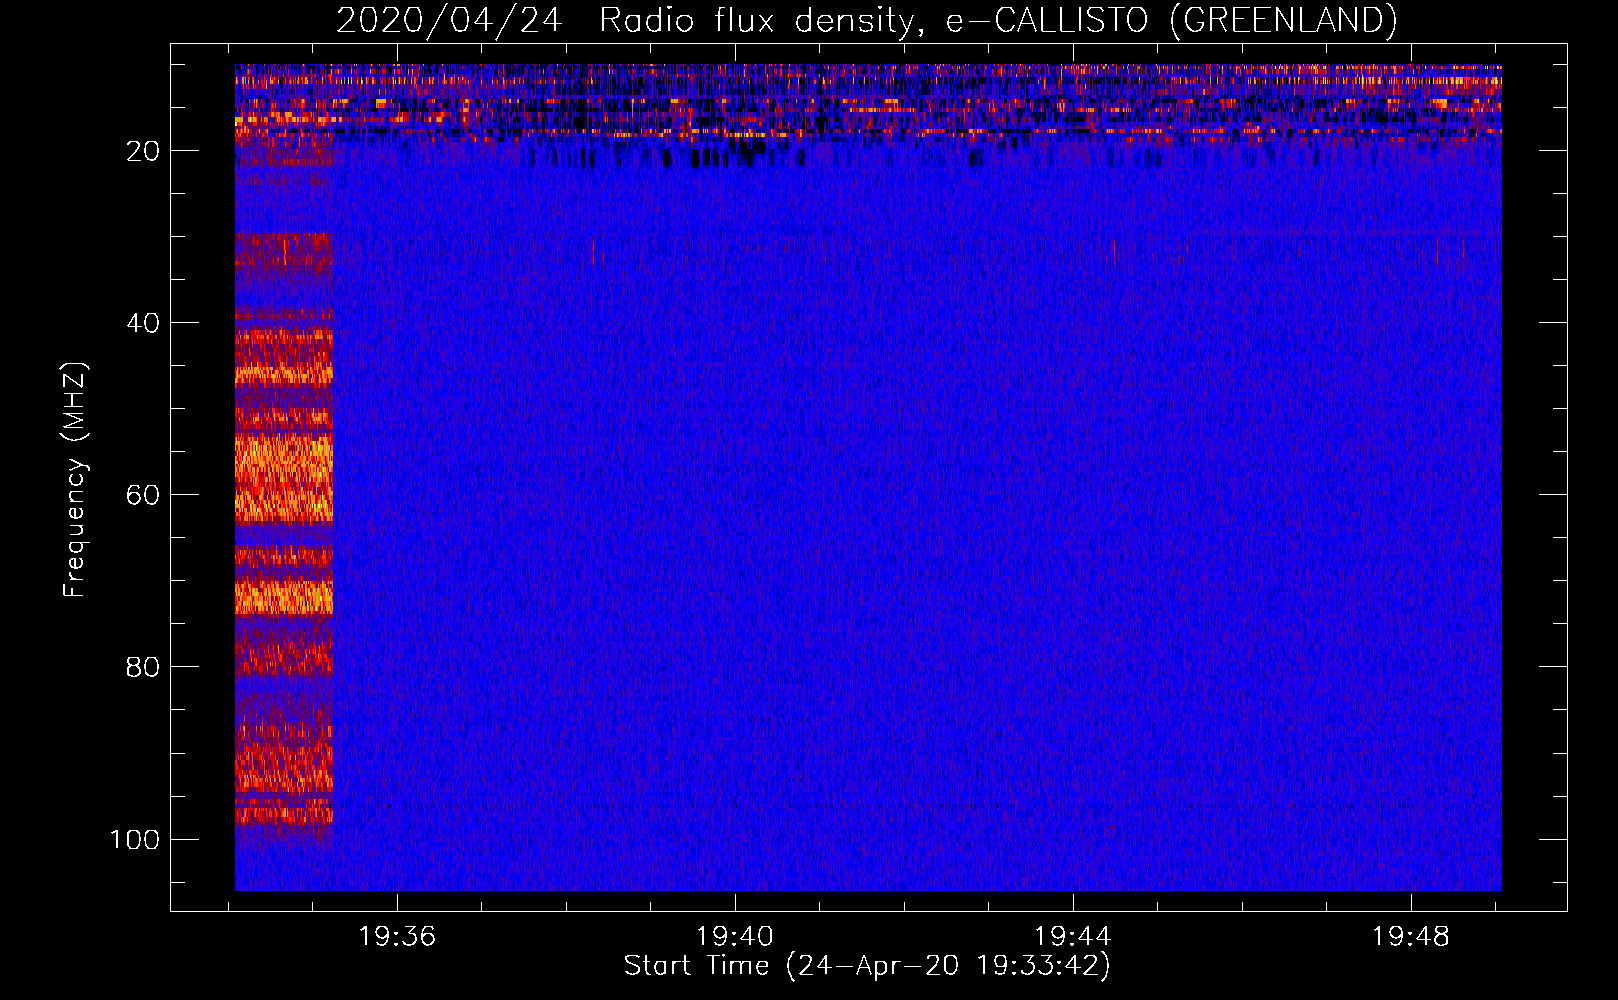Click the 19:36 time tick label
The image size is (1618, 1000).
click(x=397, y=937)
